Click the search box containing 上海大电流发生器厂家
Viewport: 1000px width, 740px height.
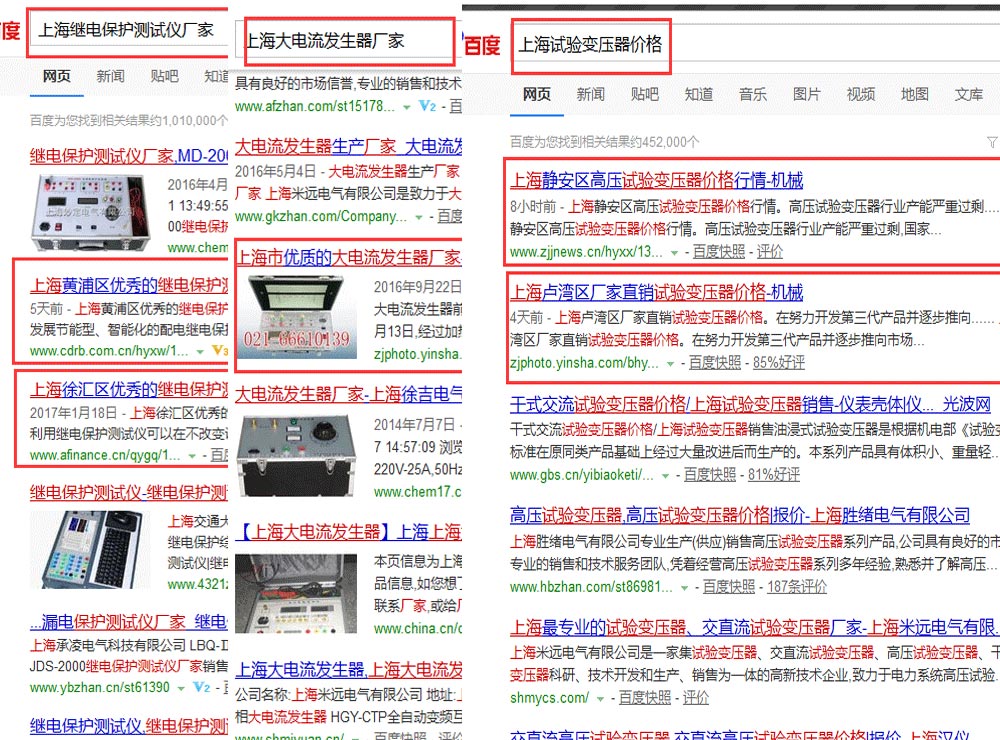click(349, 41)
